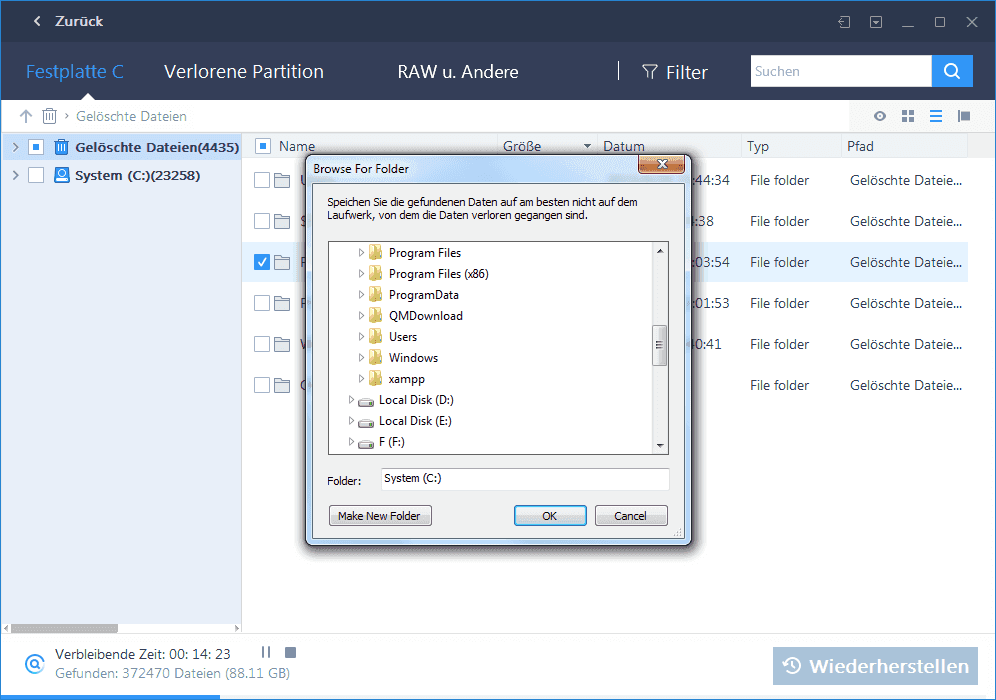The width and height of the screenshot is (996, 700).
Task: Click the Zurück back arrow
Action: click(37, 21)
